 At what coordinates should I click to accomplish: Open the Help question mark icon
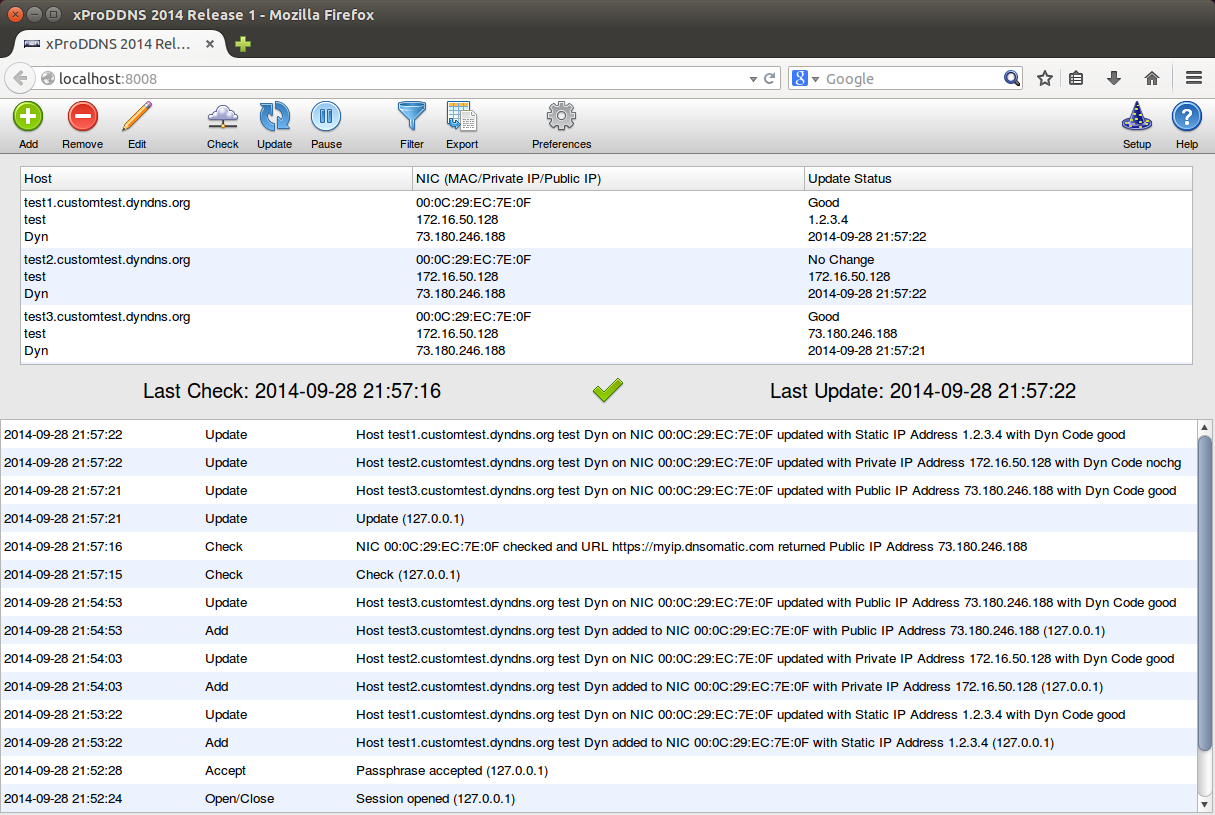coord(1186,117)
